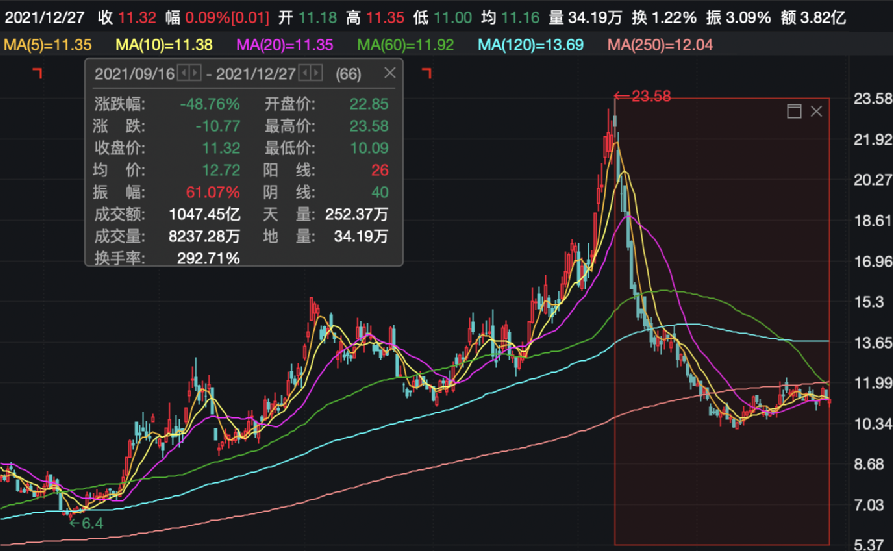
Task: Click the 23.58 peak price marker
Action: tap(641, 96)
